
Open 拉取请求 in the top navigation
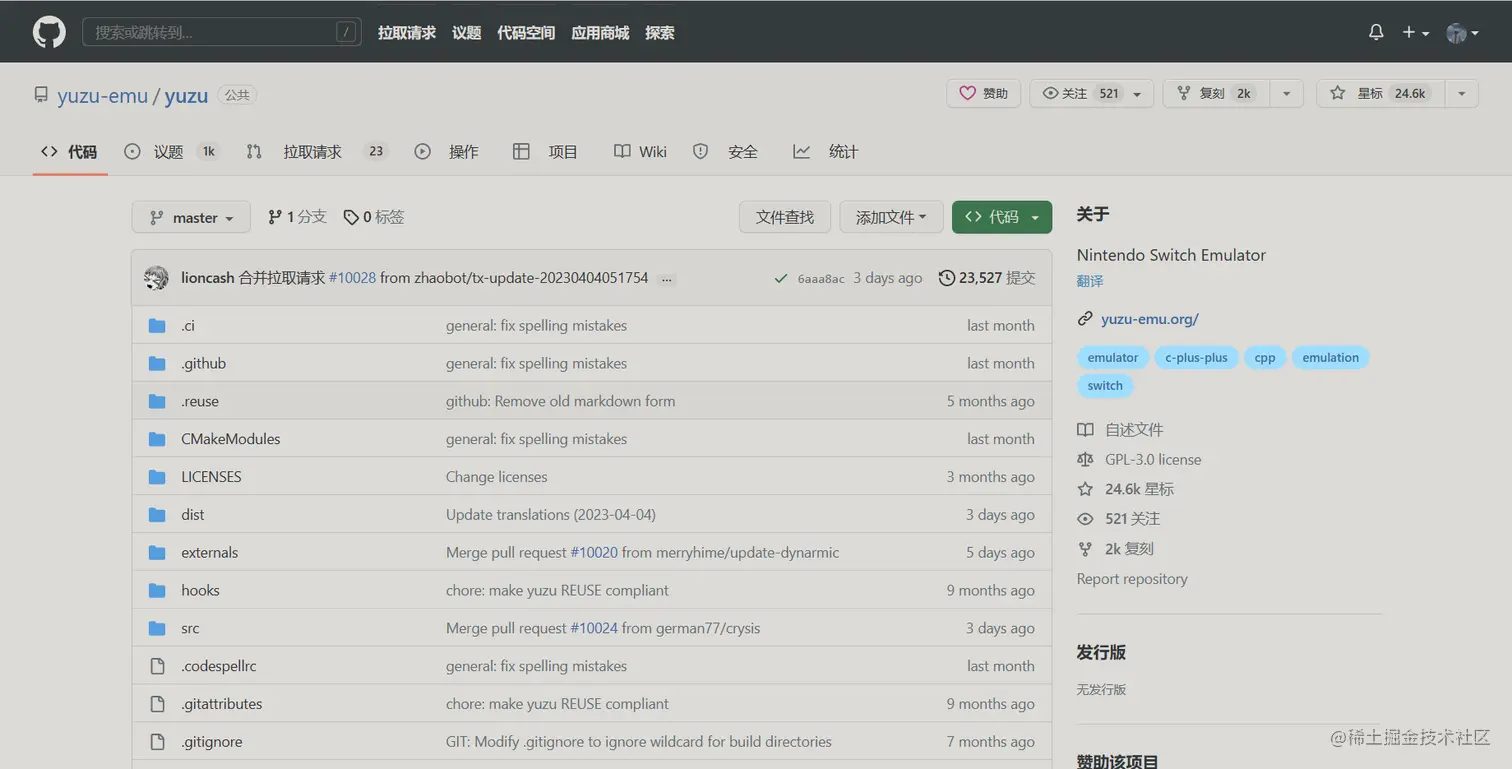(x=407, y=32)
